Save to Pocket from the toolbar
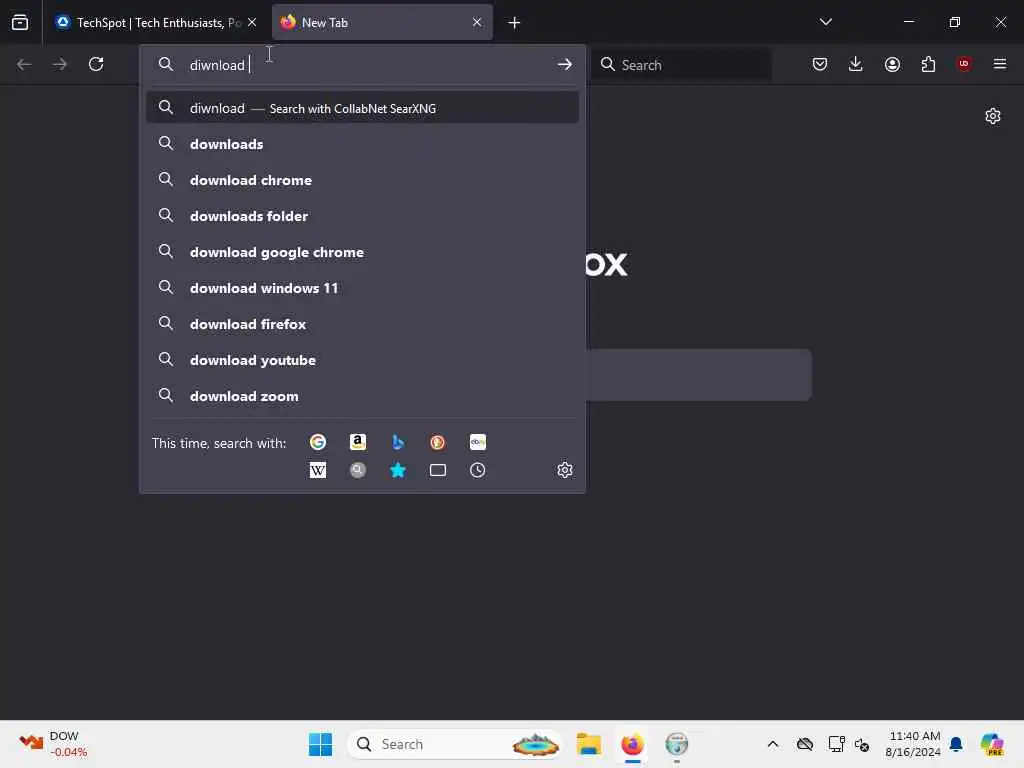 [820, 64]
